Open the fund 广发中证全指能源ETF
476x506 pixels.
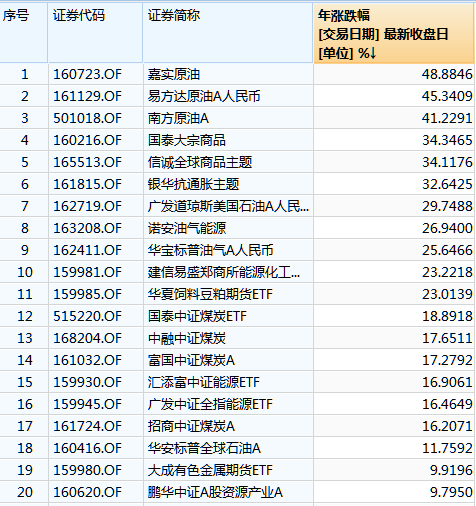pyautogui.click(x=210, y=404)
